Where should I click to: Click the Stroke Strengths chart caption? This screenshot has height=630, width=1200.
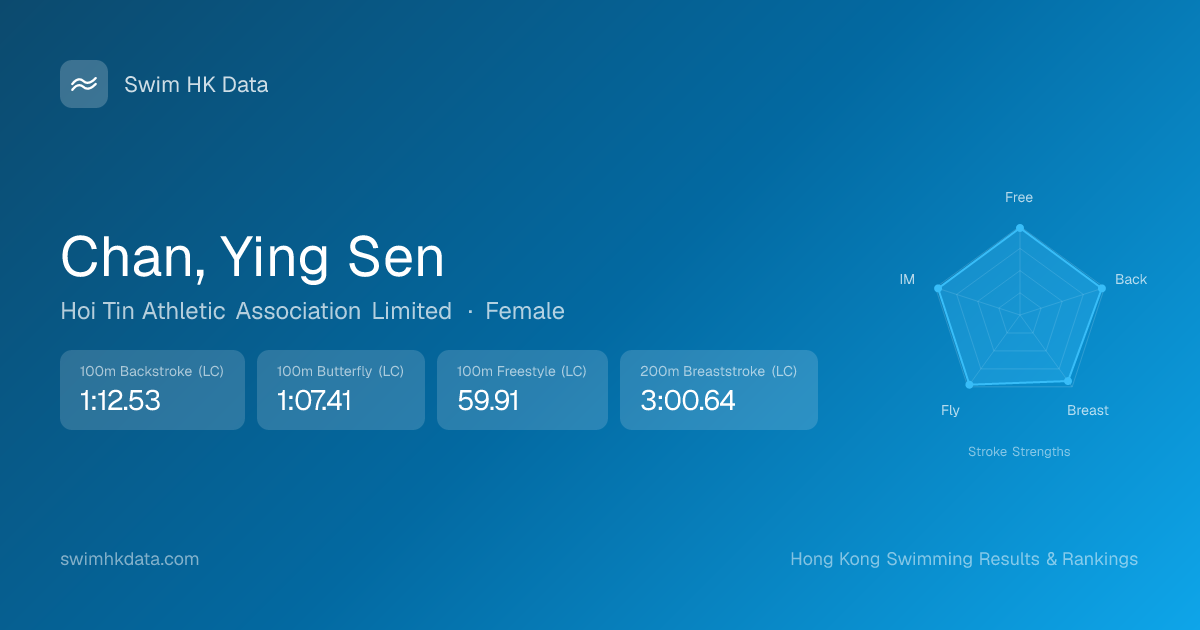point(1019,452)
